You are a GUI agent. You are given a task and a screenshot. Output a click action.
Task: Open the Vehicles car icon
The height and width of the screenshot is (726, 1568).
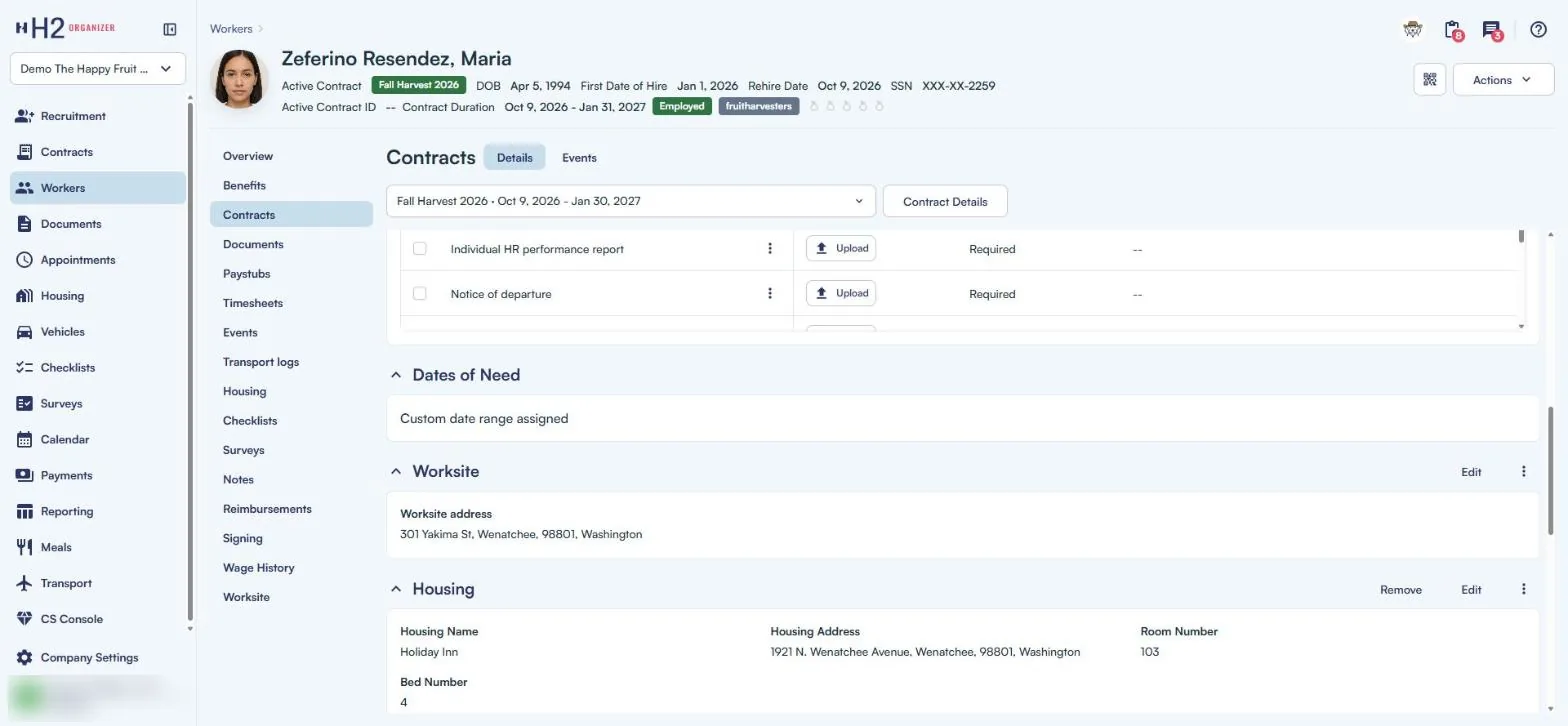click(25, 332)
